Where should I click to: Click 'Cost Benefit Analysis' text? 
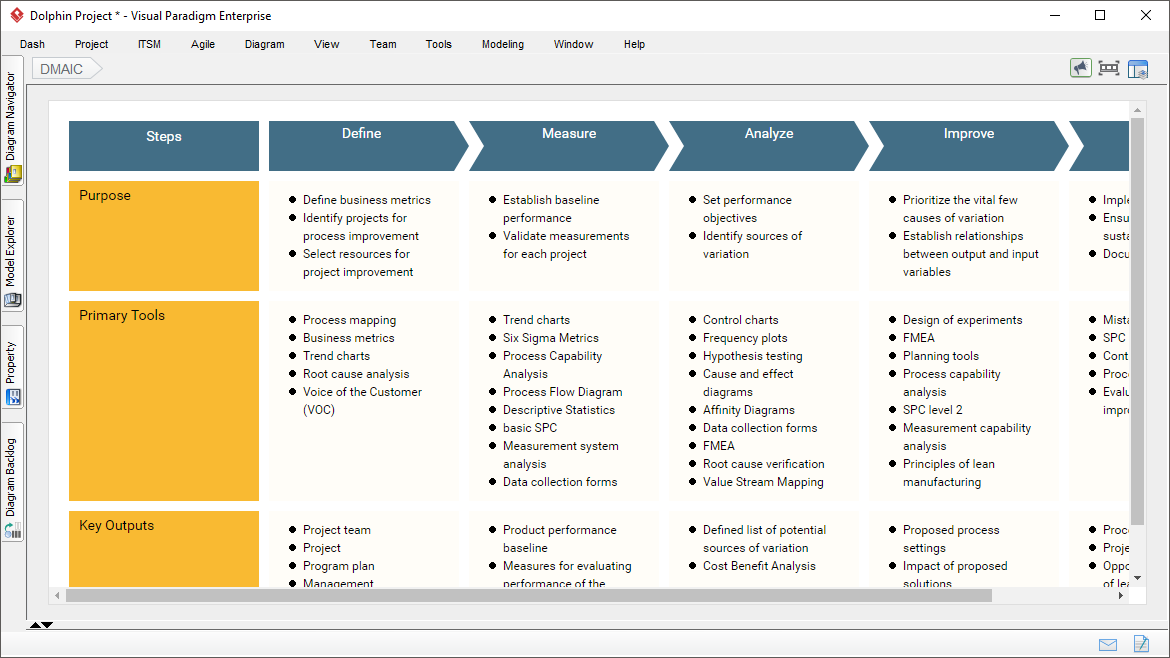(x=759, y=565)
